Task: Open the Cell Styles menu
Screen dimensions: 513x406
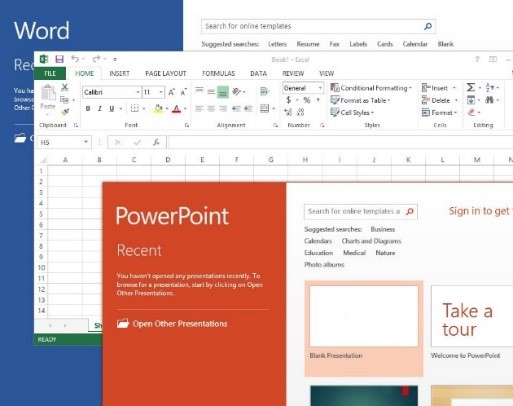Action: (352, 113)
